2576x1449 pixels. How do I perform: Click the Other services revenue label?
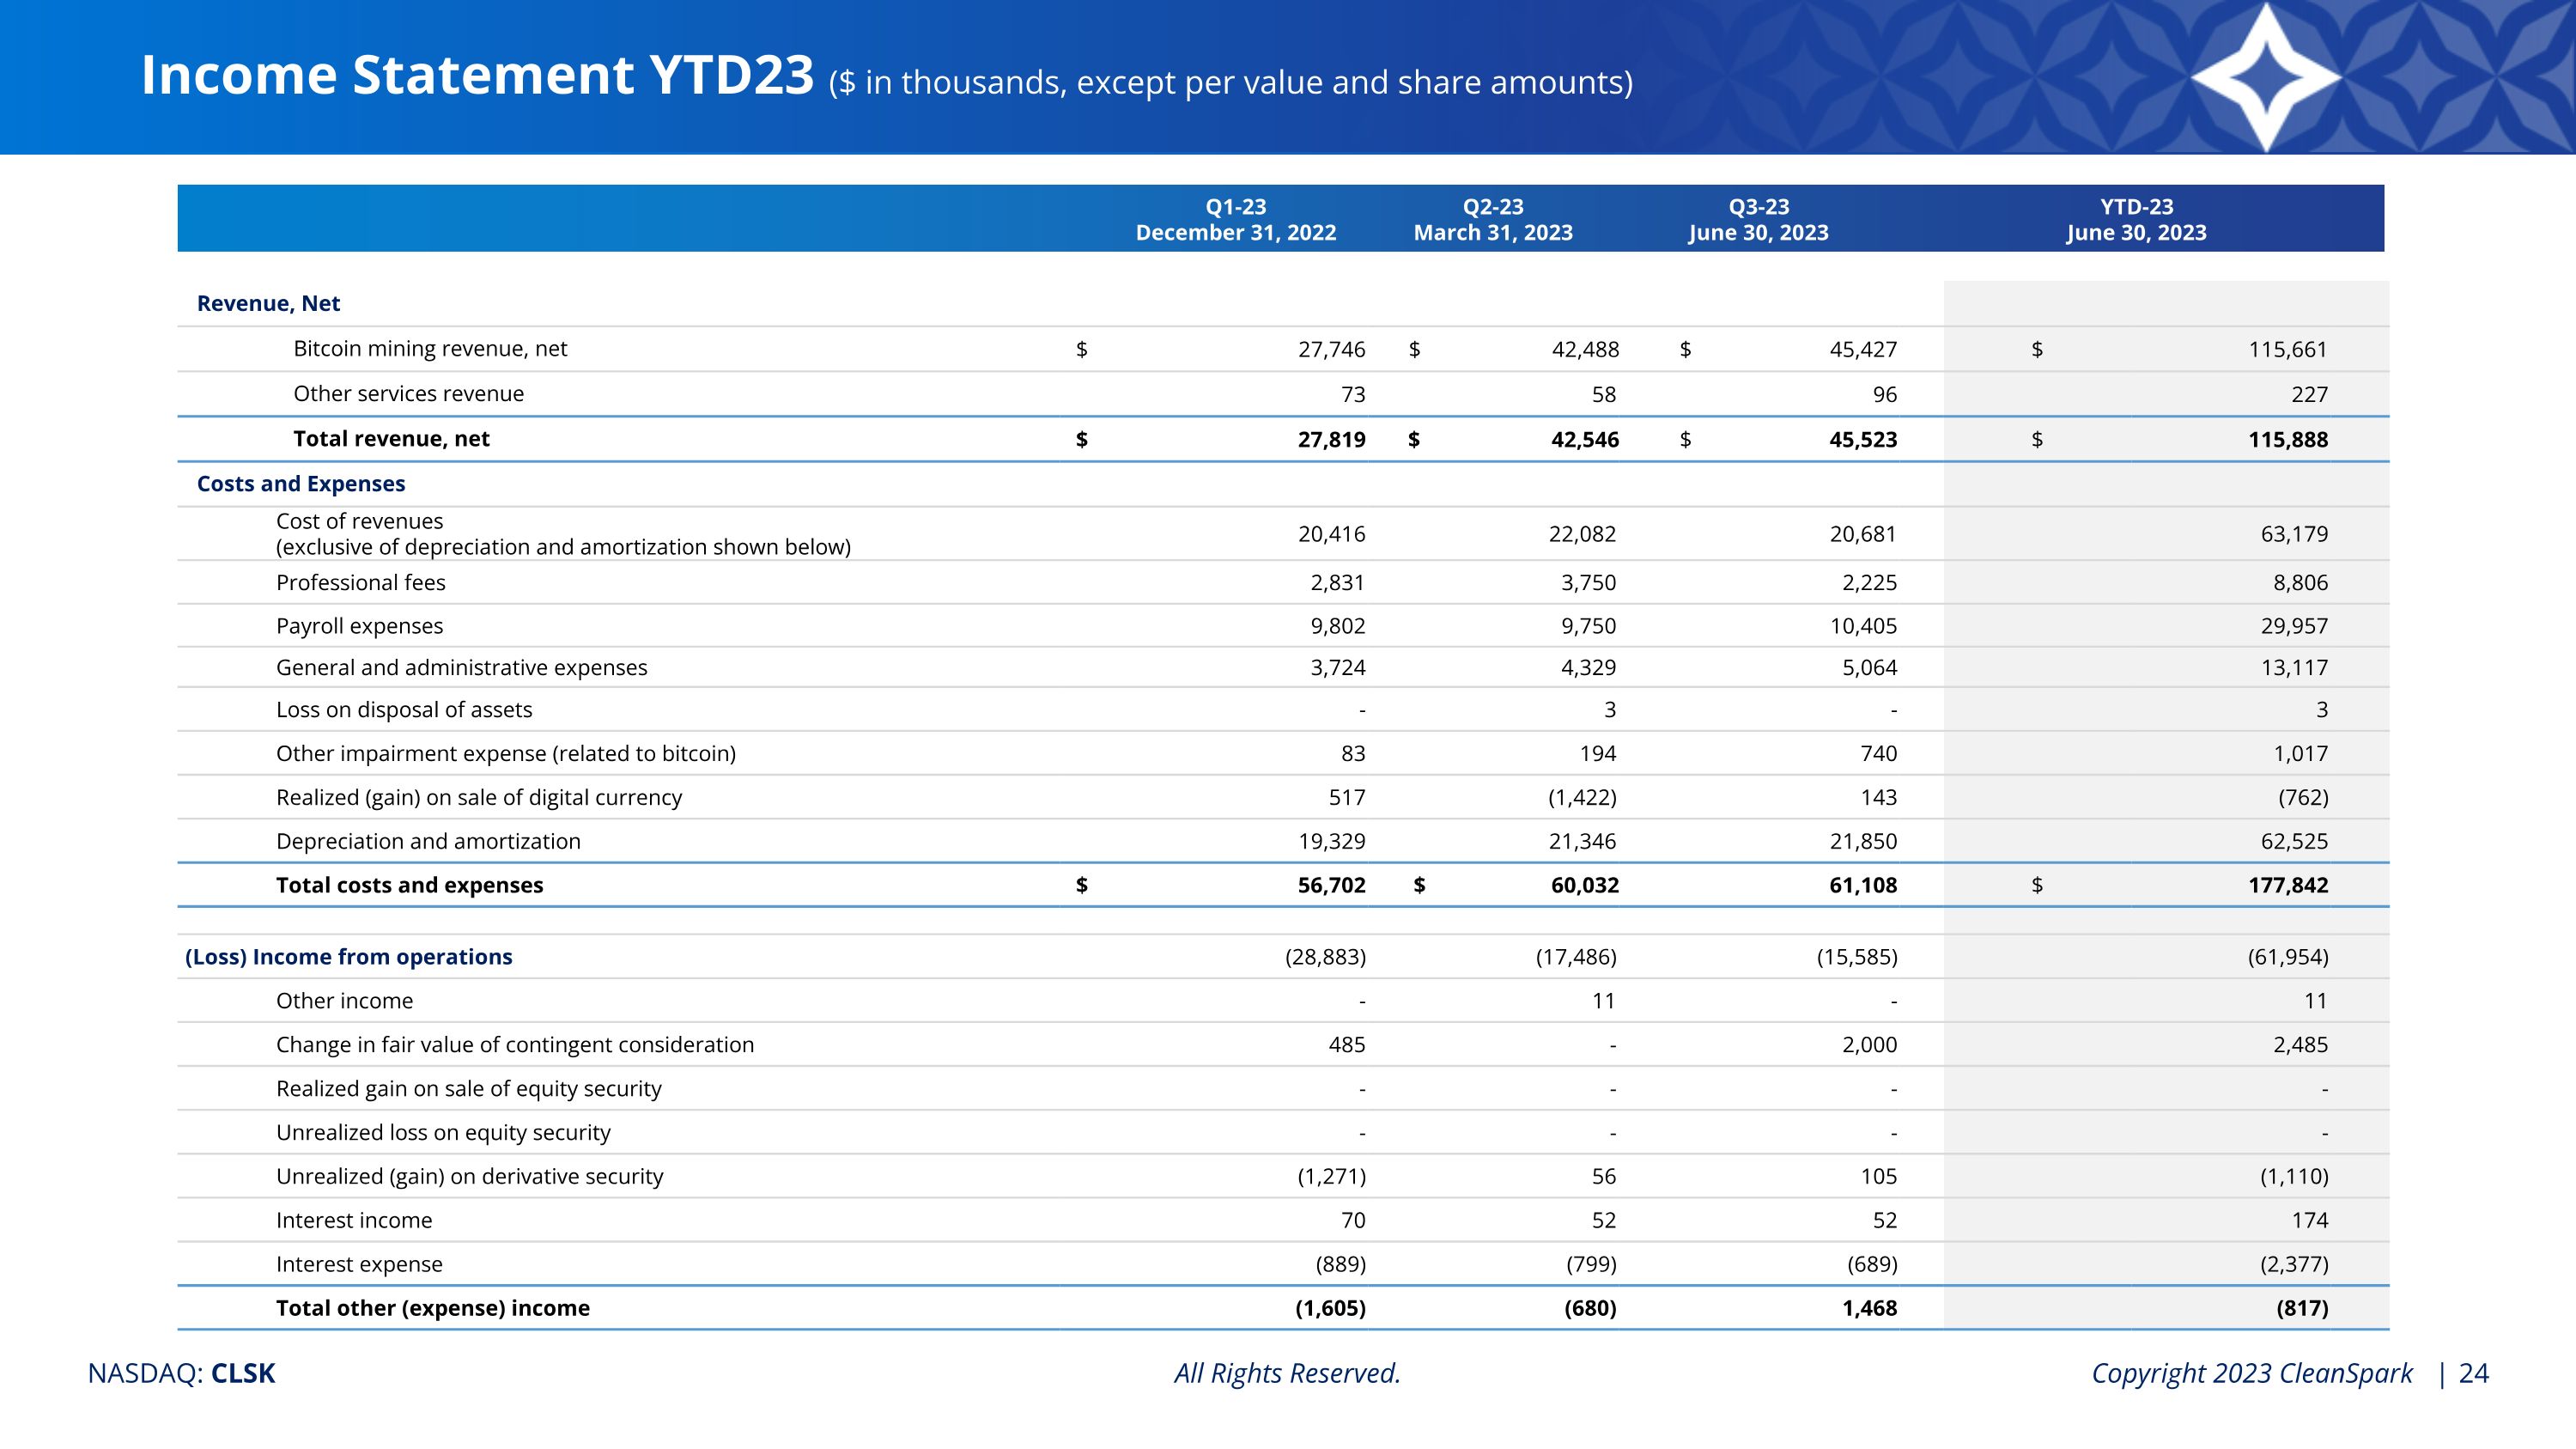tap(408, 393)
